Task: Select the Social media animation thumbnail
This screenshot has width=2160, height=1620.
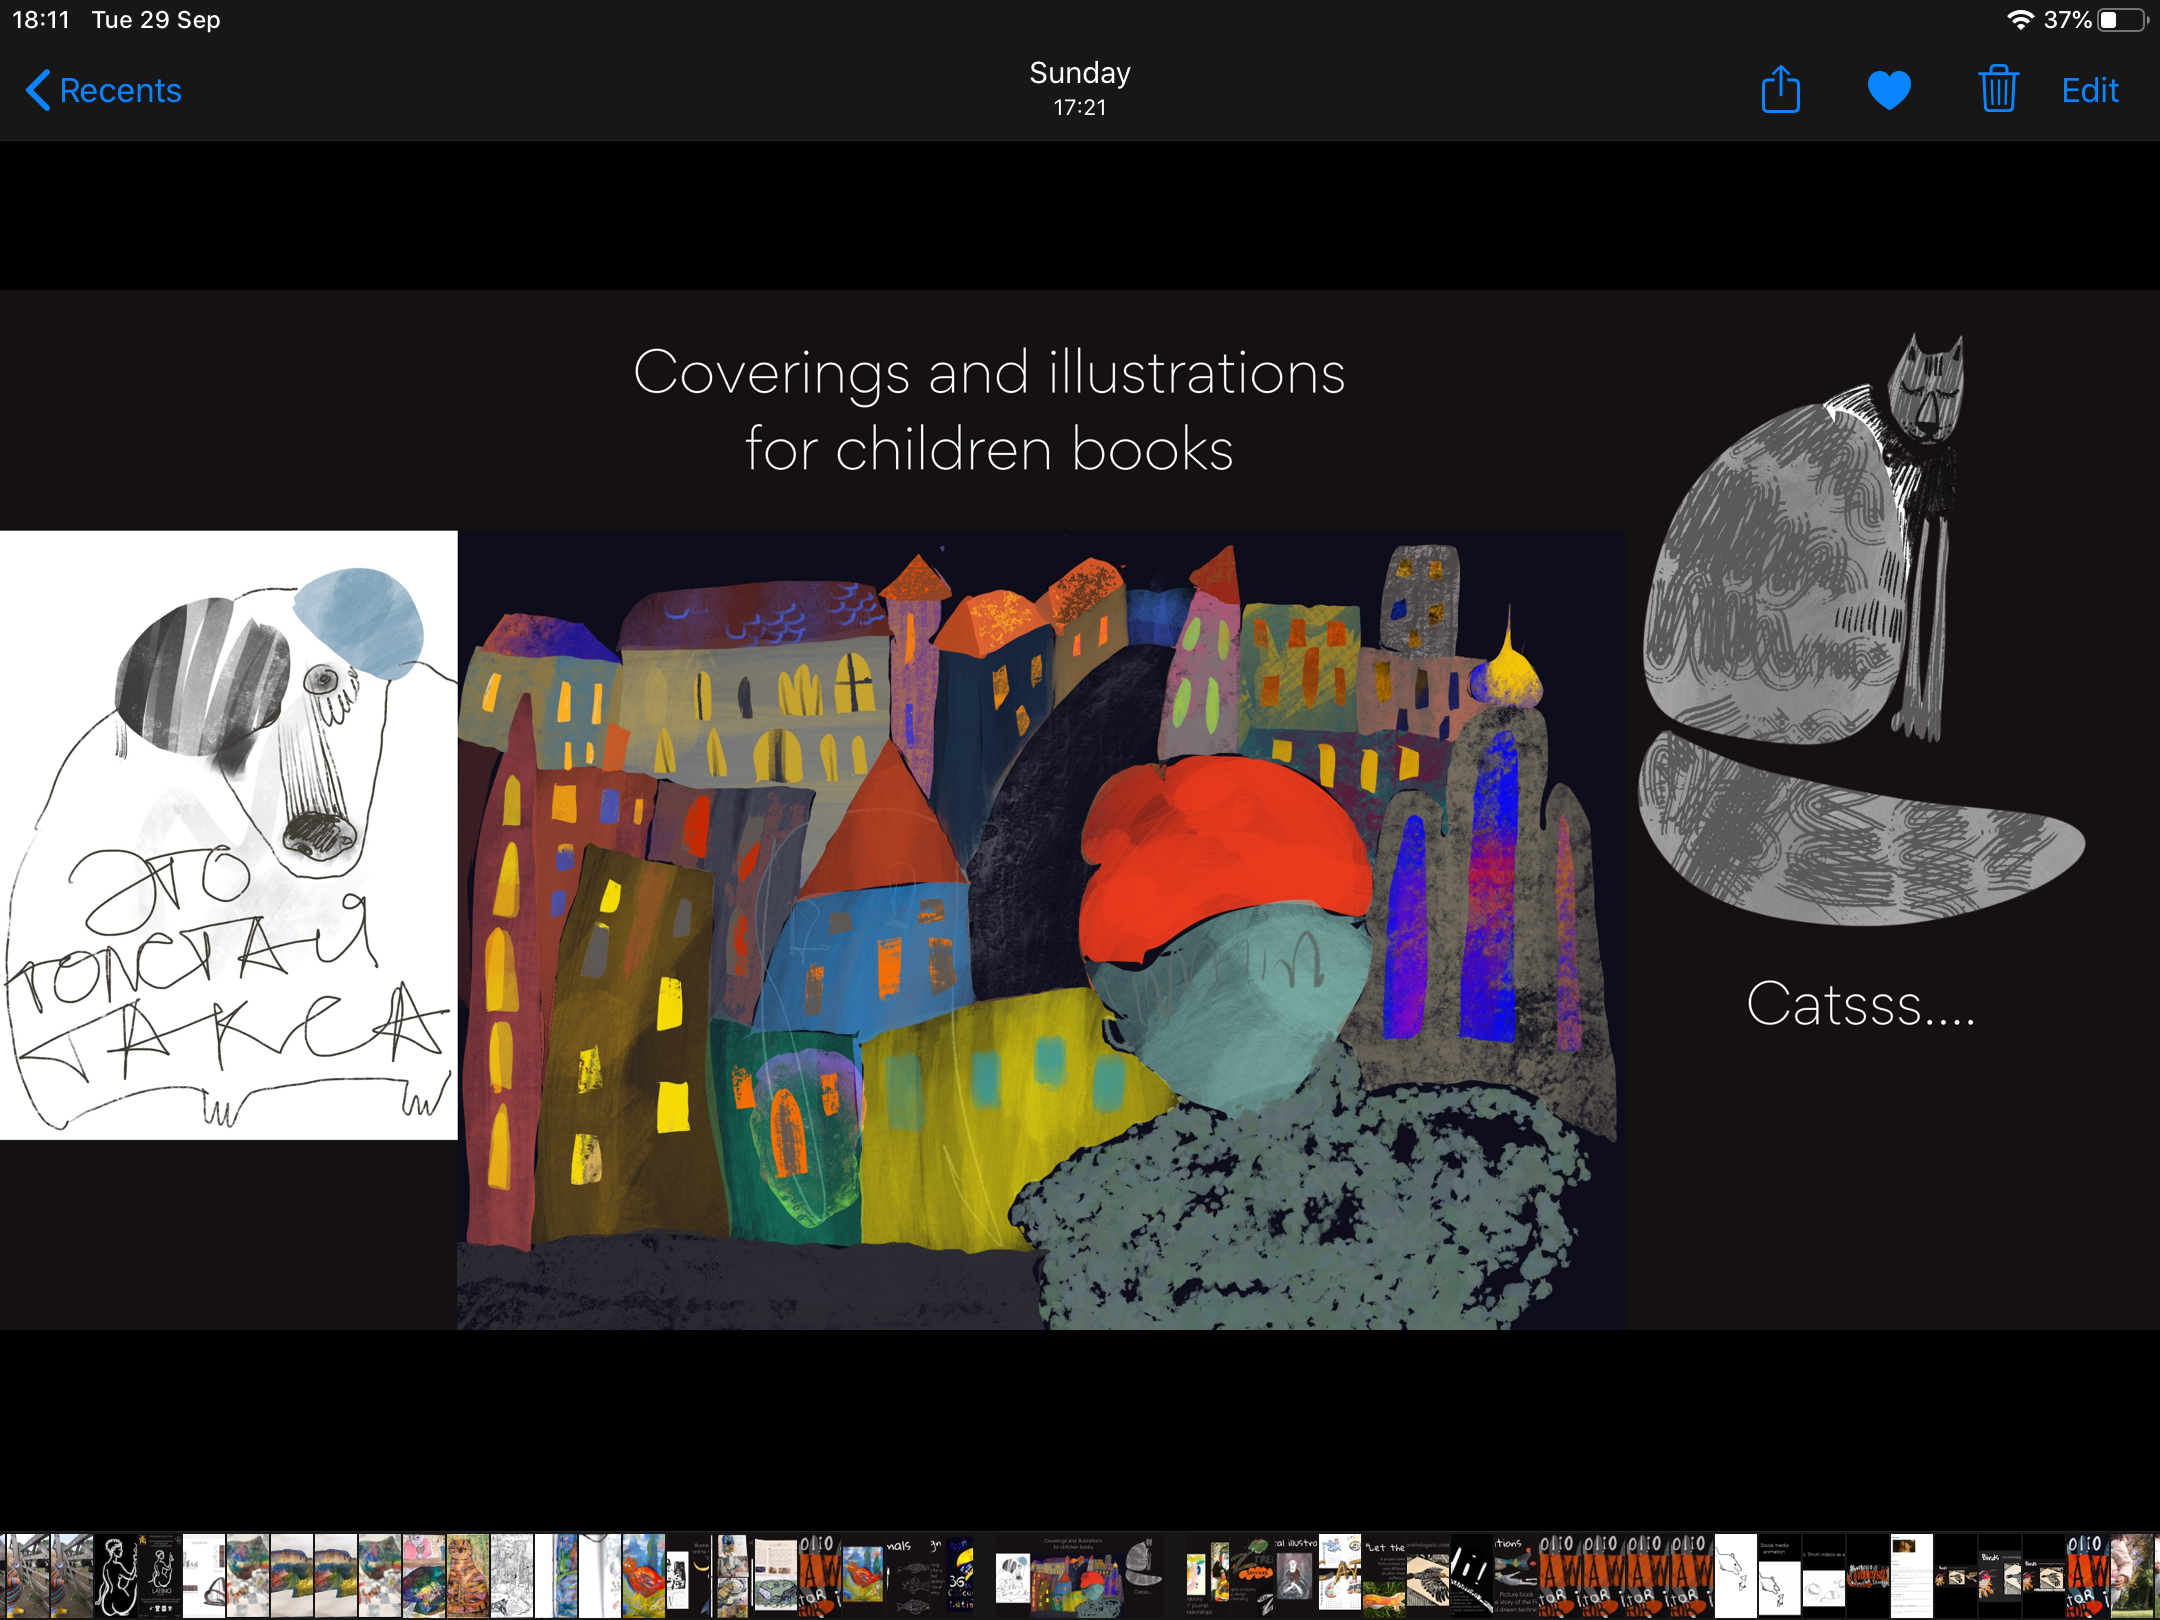Action: (x=1779, y=1576)
